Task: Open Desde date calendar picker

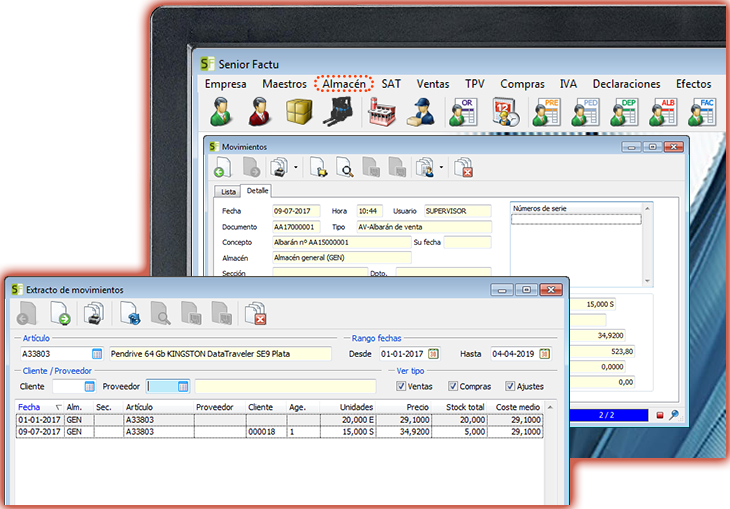Action: 433,354
